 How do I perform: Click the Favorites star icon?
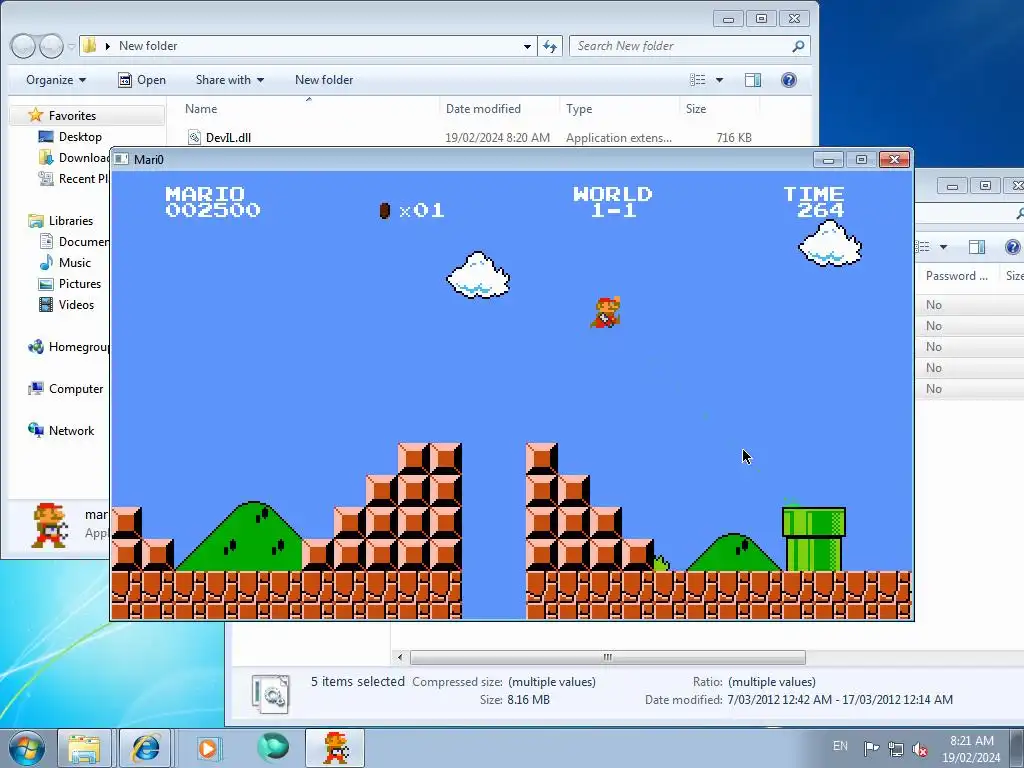point(36,116)
